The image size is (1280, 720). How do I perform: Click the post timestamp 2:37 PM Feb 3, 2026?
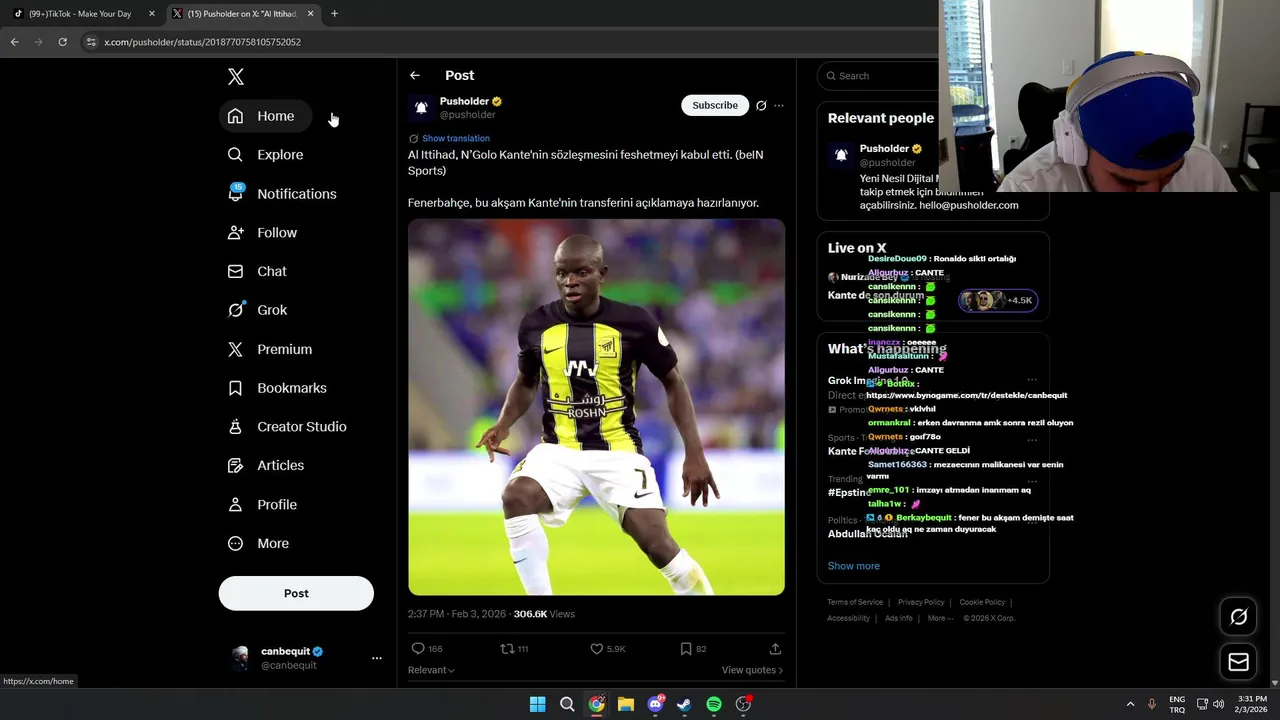[x=457, y=614]
